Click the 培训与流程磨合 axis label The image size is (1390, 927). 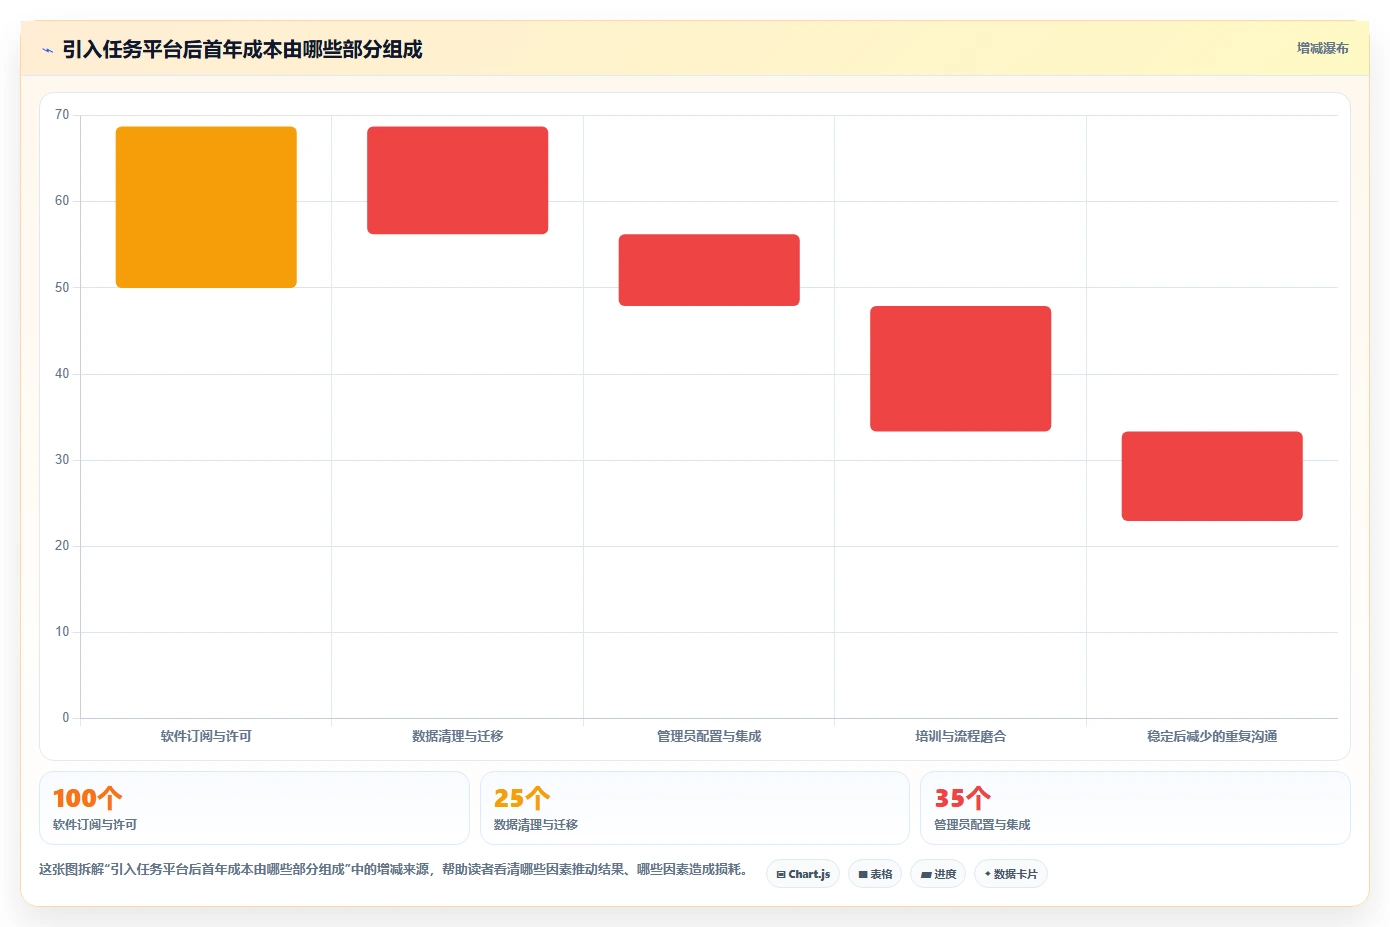(x=960, y=736)
